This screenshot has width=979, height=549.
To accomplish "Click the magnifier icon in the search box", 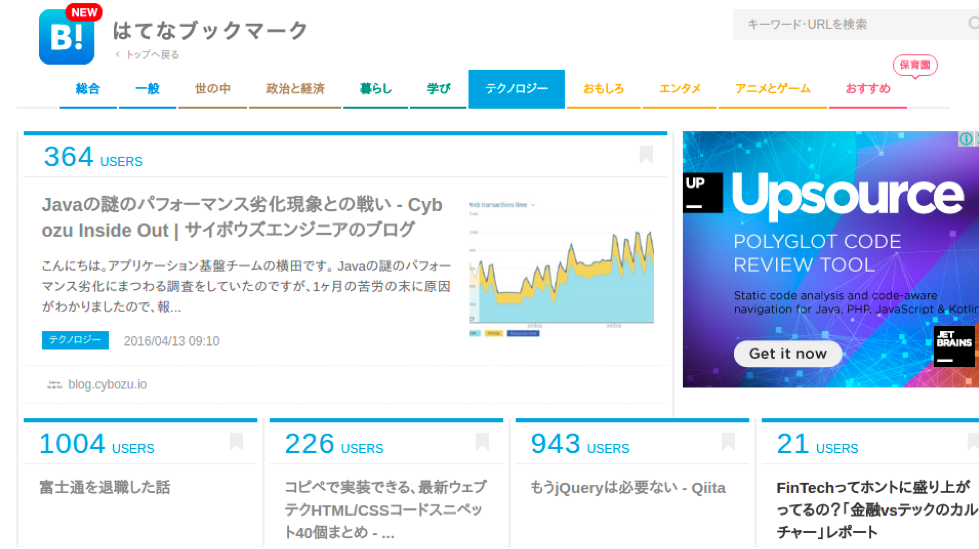I will (x=973, y=24).
